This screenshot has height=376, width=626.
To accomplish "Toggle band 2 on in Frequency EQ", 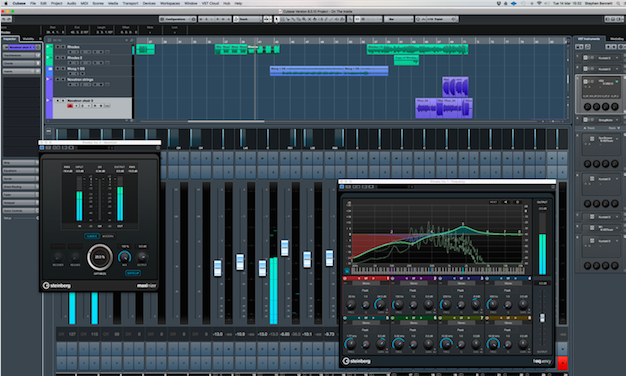I will (393, 278).
